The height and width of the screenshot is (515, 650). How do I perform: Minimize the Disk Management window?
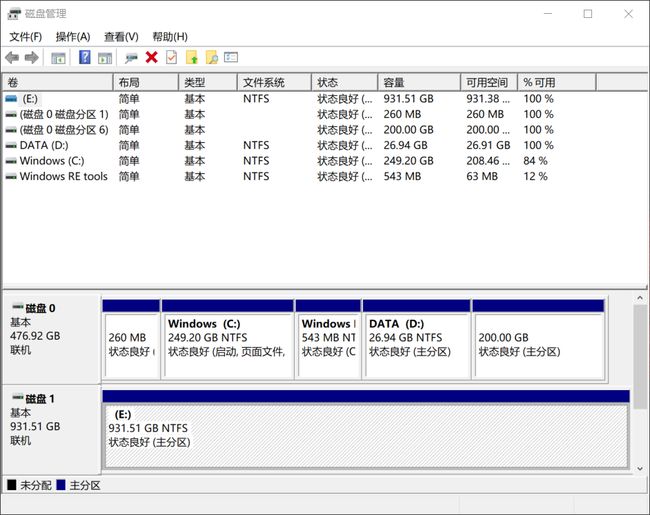coord(548,14)
